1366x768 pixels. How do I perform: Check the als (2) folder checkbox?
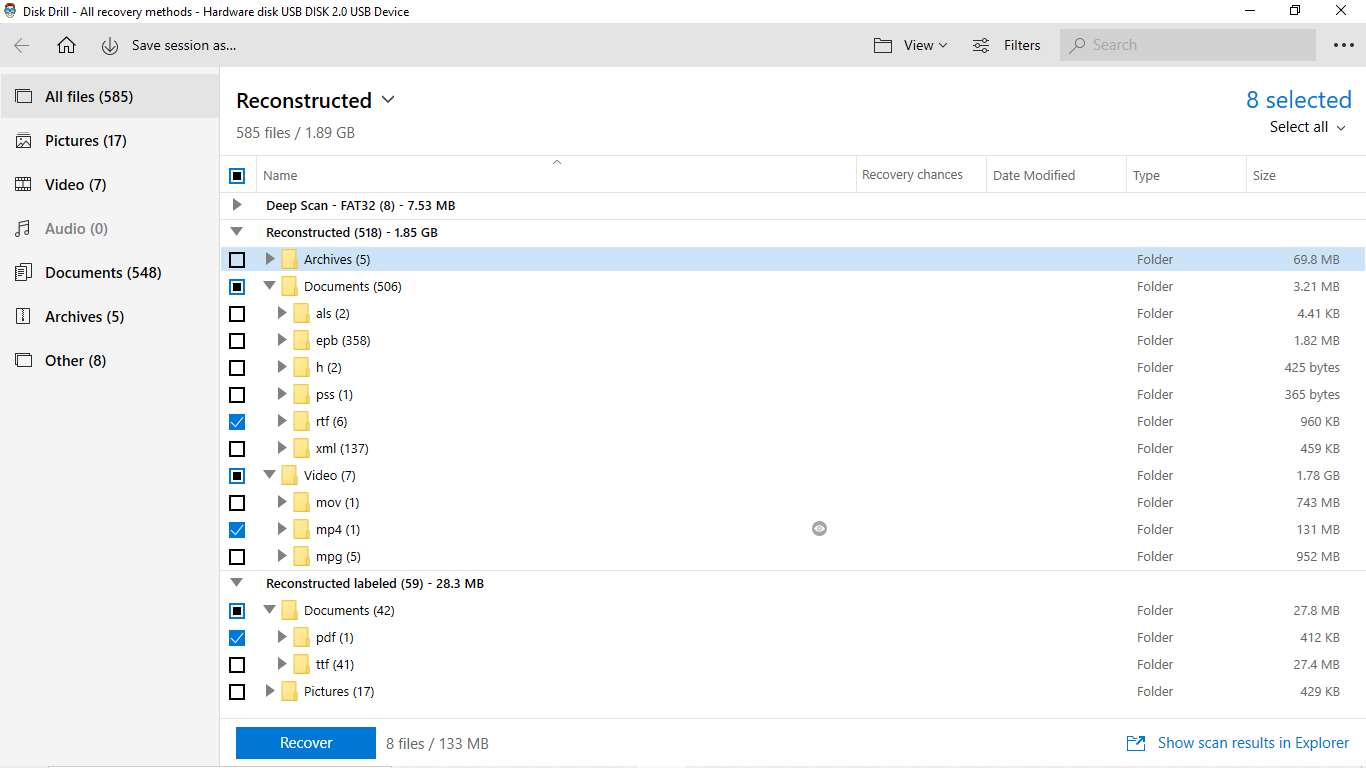click(237, 314)
